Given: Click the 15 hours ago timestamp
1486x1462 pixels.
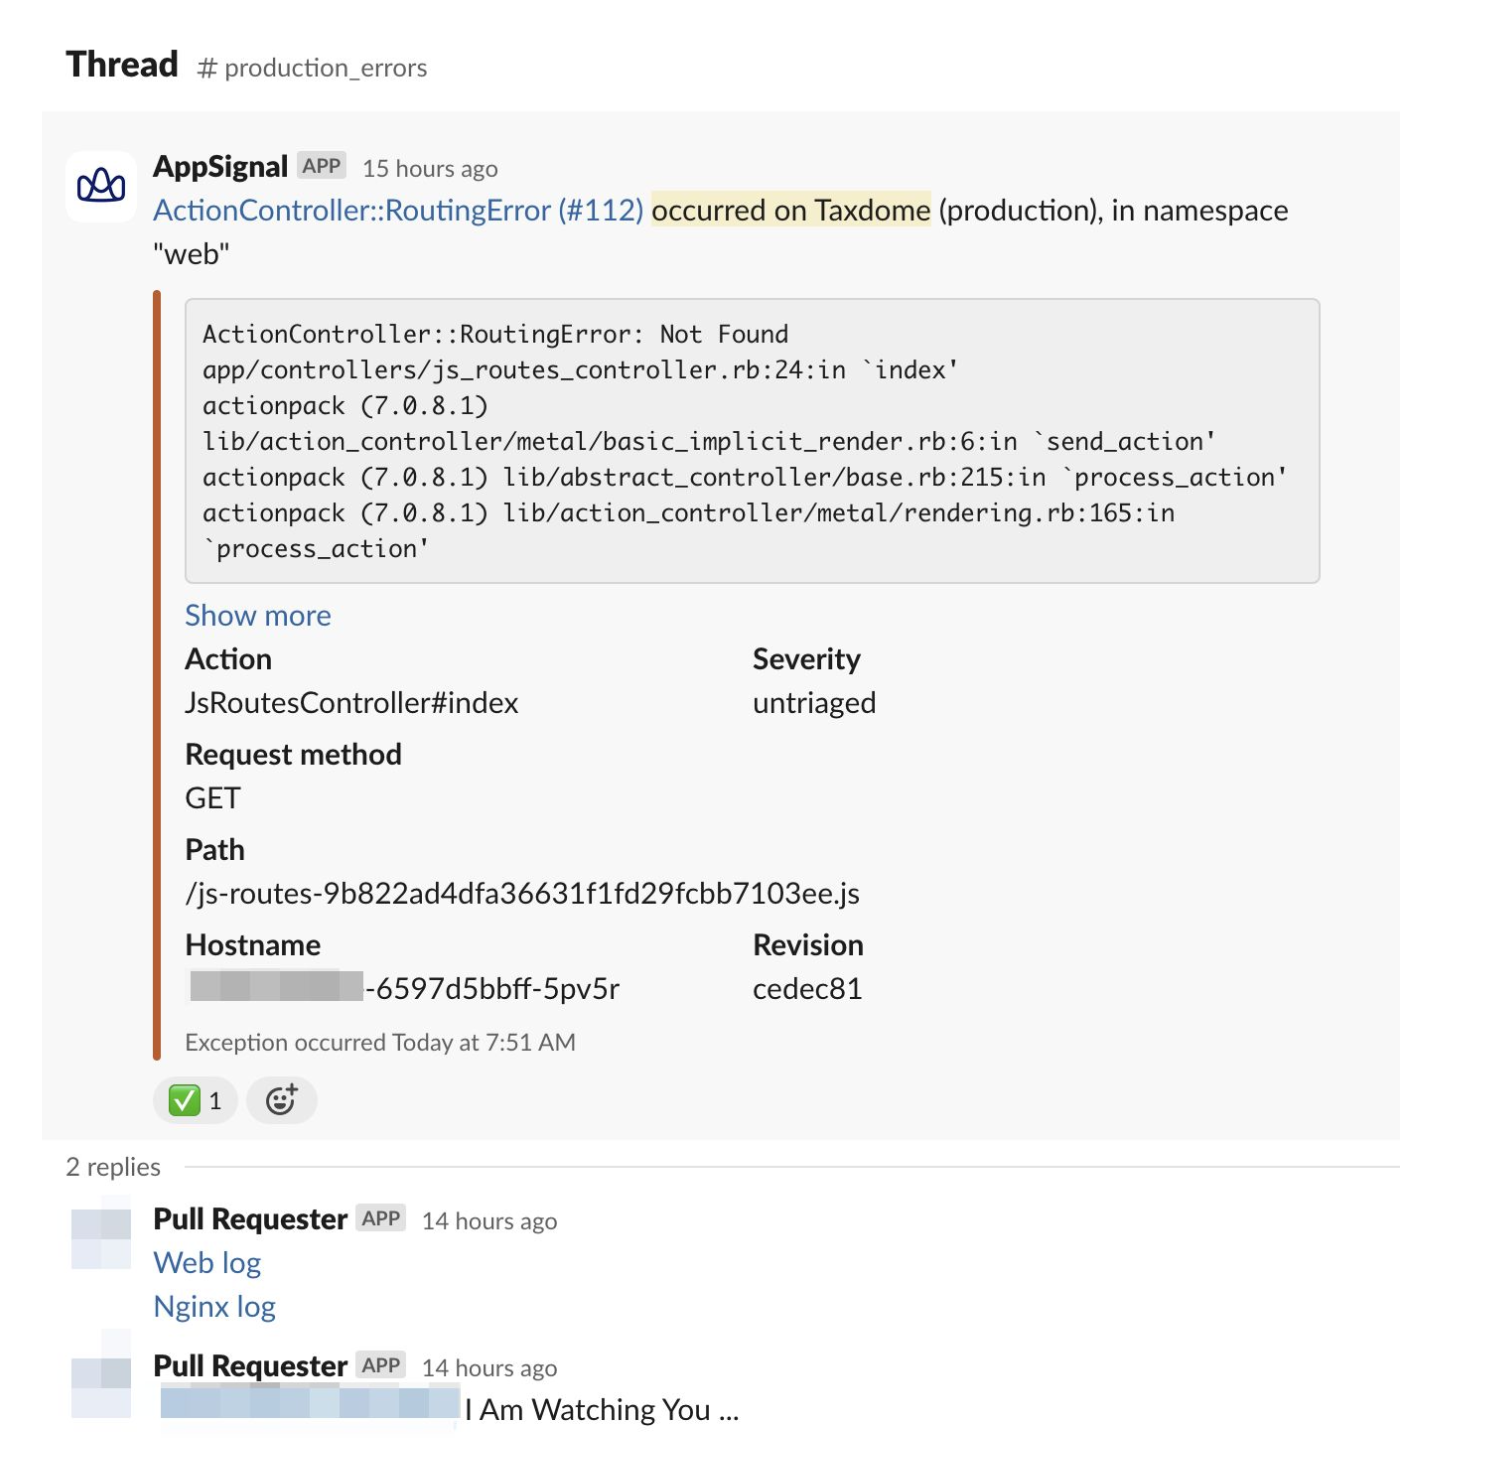Looking at the screenshot, I should pos(430,168).
